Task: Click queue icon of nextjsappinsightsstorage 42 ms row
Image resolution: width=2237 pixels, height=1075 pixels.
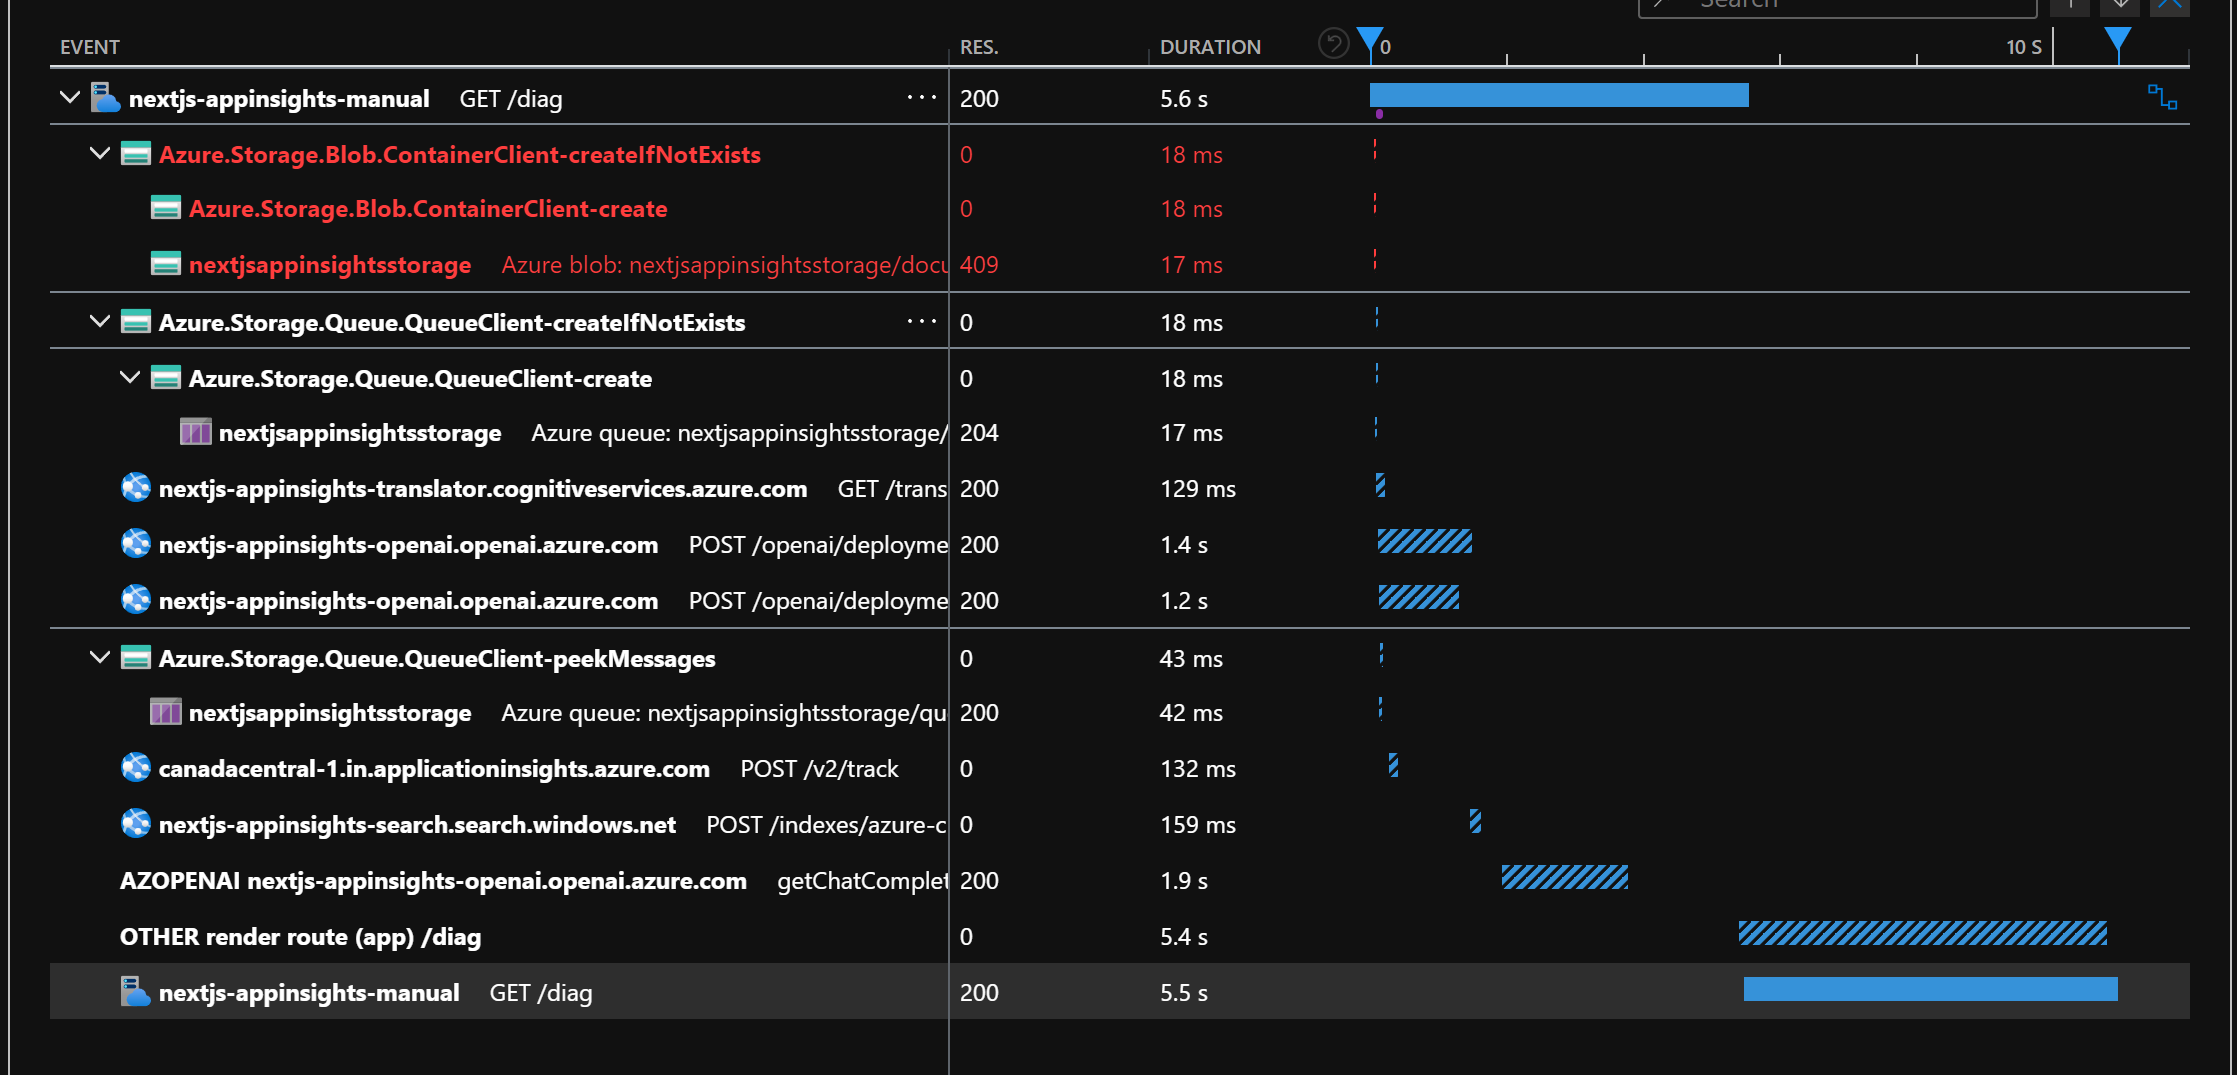Action: point(166,712)
